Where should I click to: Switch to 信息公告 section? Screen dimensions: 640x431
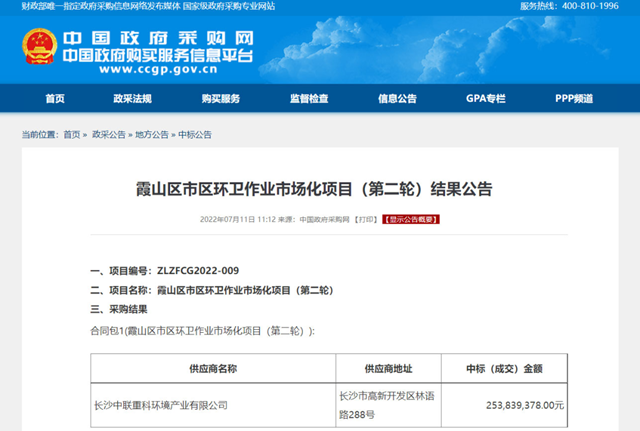(x=397, y=99)
